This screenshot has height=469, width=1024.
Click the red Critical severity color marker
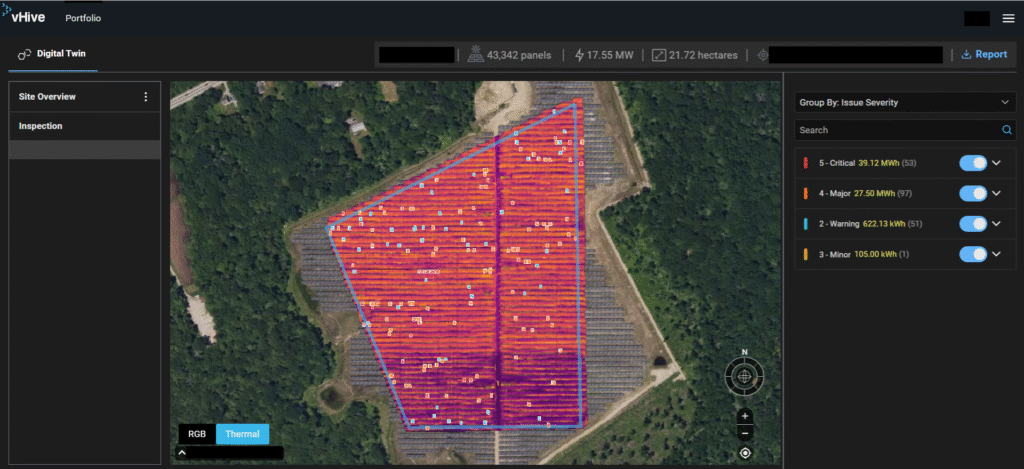pyautogui.click(x=806, y=163)
